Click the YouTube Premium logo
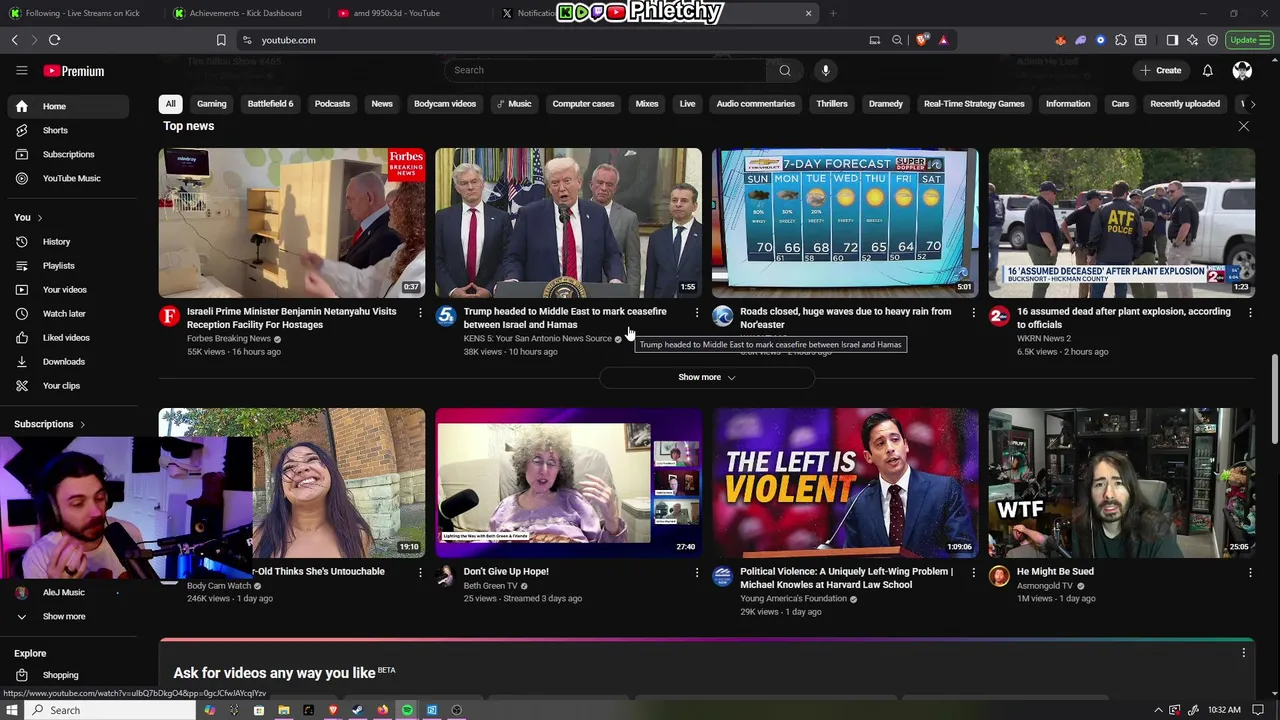1280x720 pixels. click(x=74, y=71)
